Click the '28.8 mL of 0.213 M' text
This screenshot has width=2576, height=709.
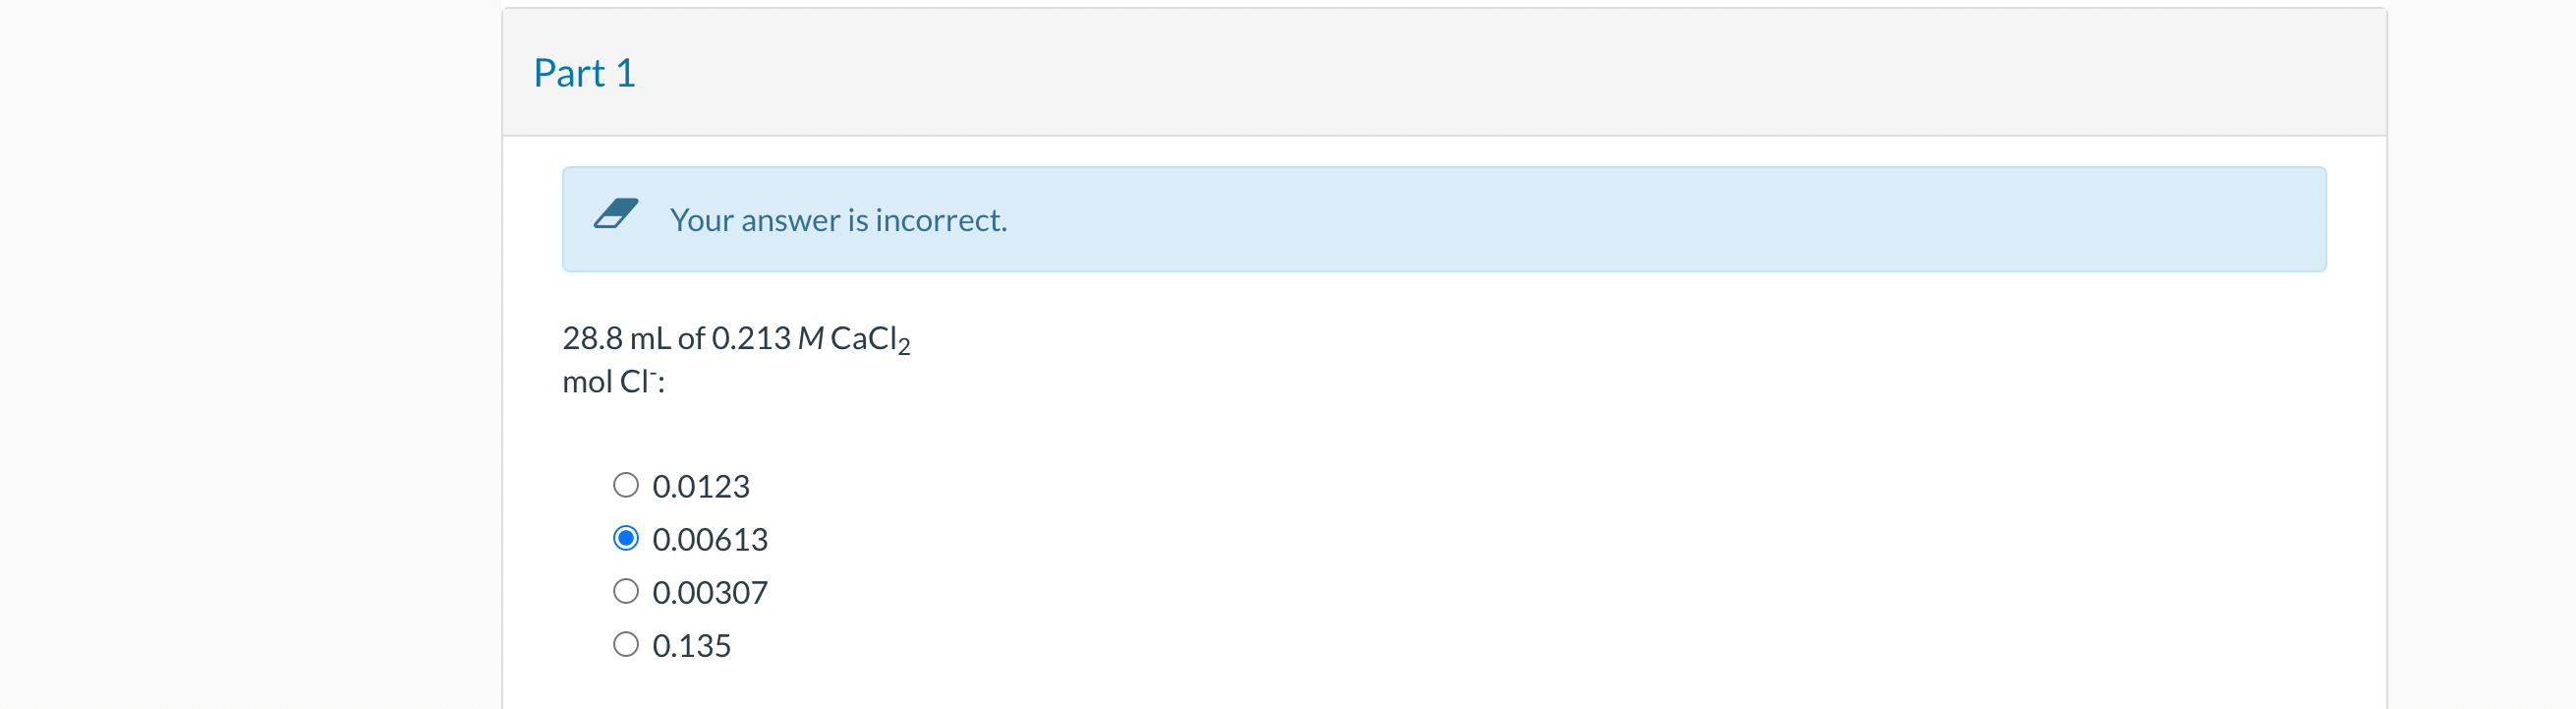[685, 338]
